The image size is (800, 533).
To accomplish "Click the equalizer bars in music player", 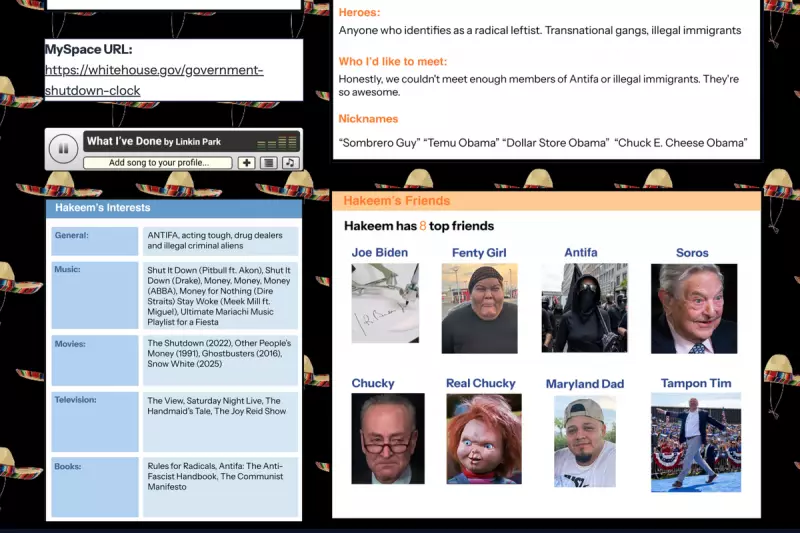I will (277, 142).
